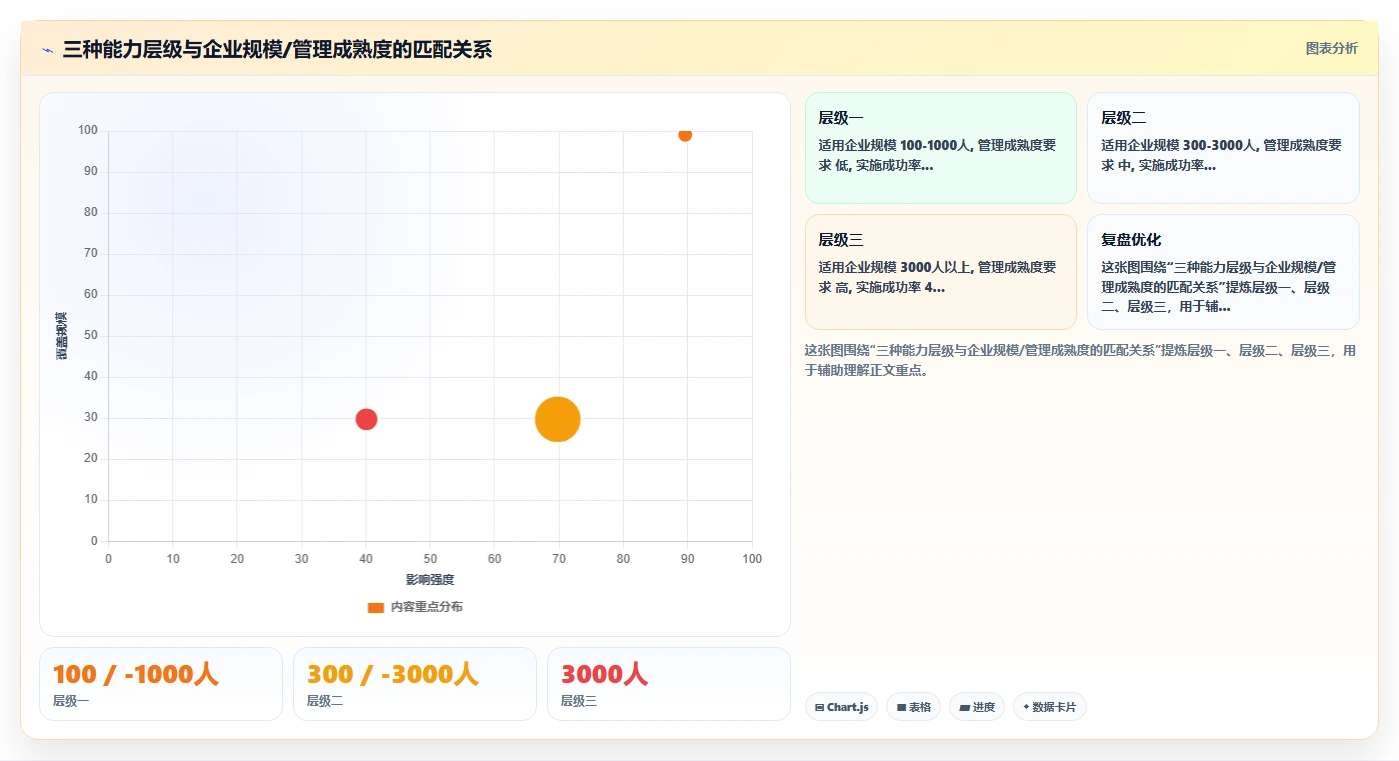
Task: Open the 复盘优化 info card
Action: pyautogui.click(x=1223, y=272)
